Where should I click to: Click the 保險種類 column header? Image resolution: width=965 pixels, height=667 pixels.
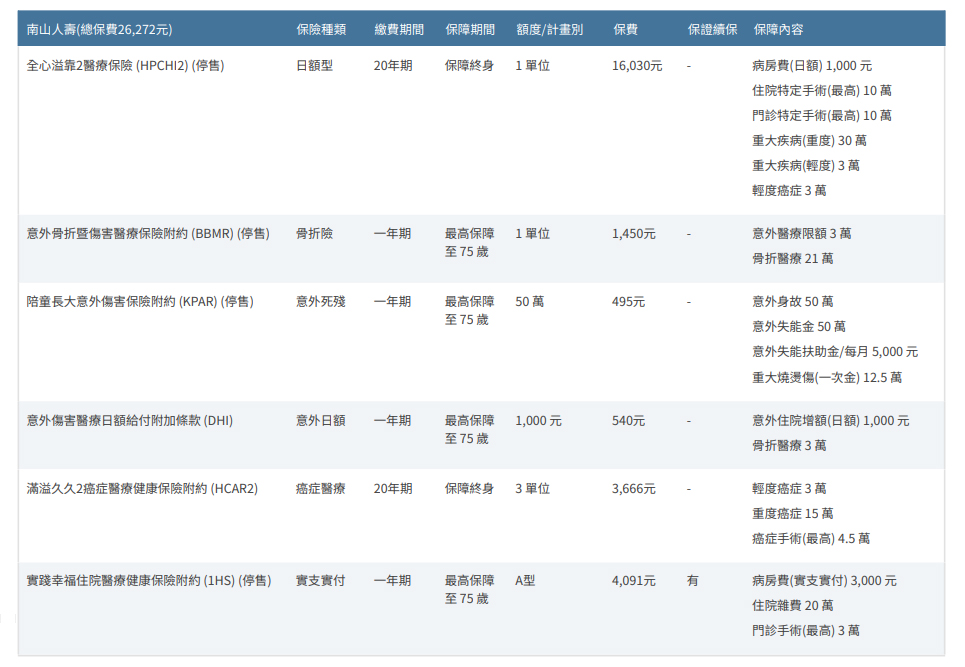[321, 29]
